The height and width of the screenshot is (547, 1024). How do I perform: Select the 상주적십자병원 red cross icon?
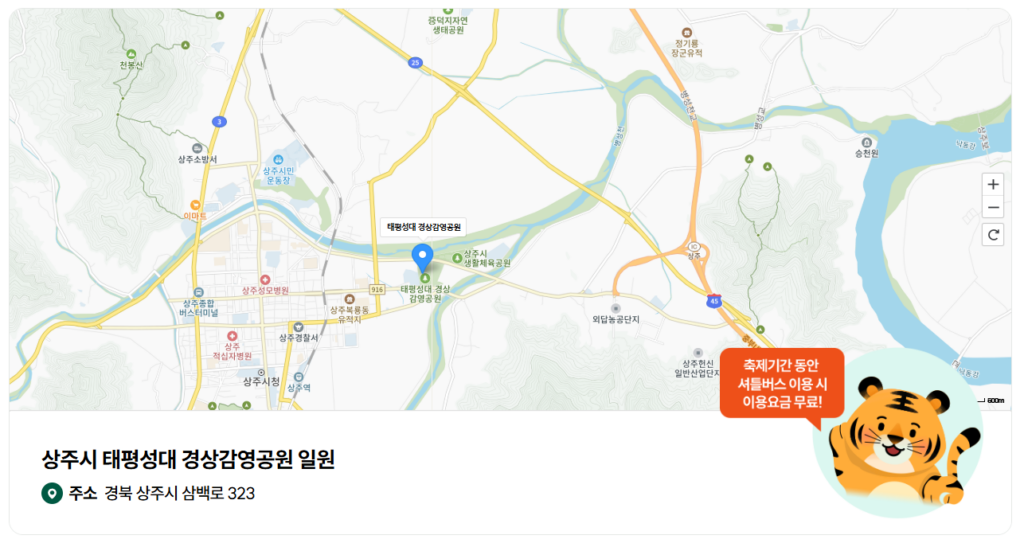[x=232, y=336]
